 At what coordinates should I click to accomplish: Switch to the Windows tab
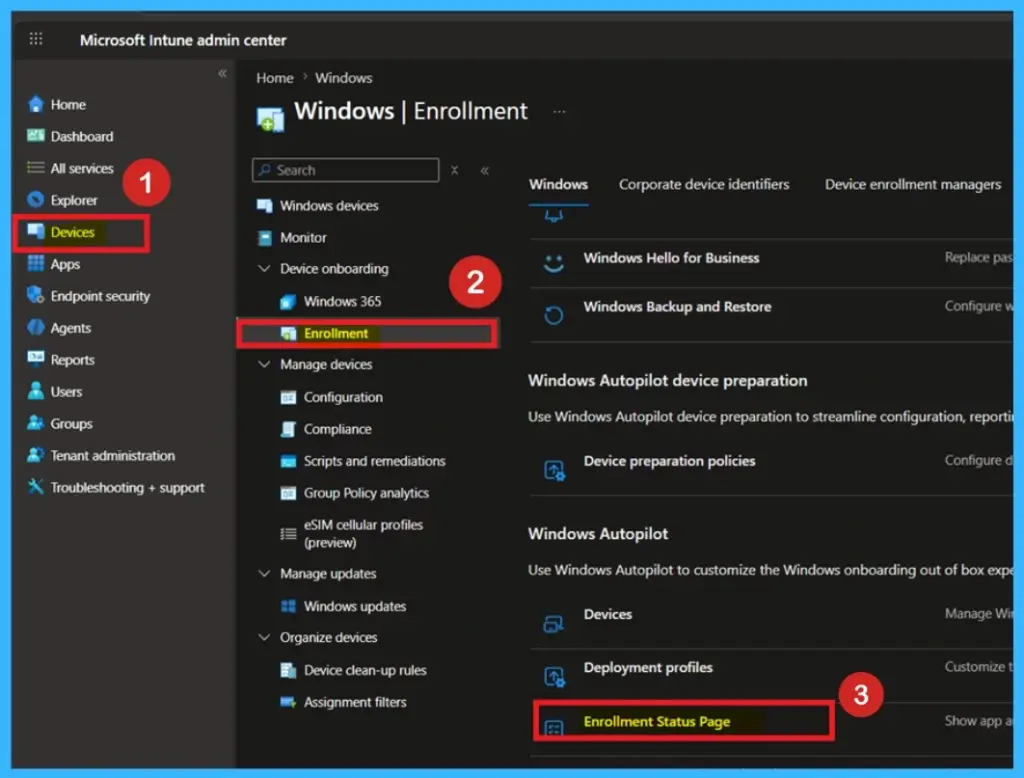[558, 184]
